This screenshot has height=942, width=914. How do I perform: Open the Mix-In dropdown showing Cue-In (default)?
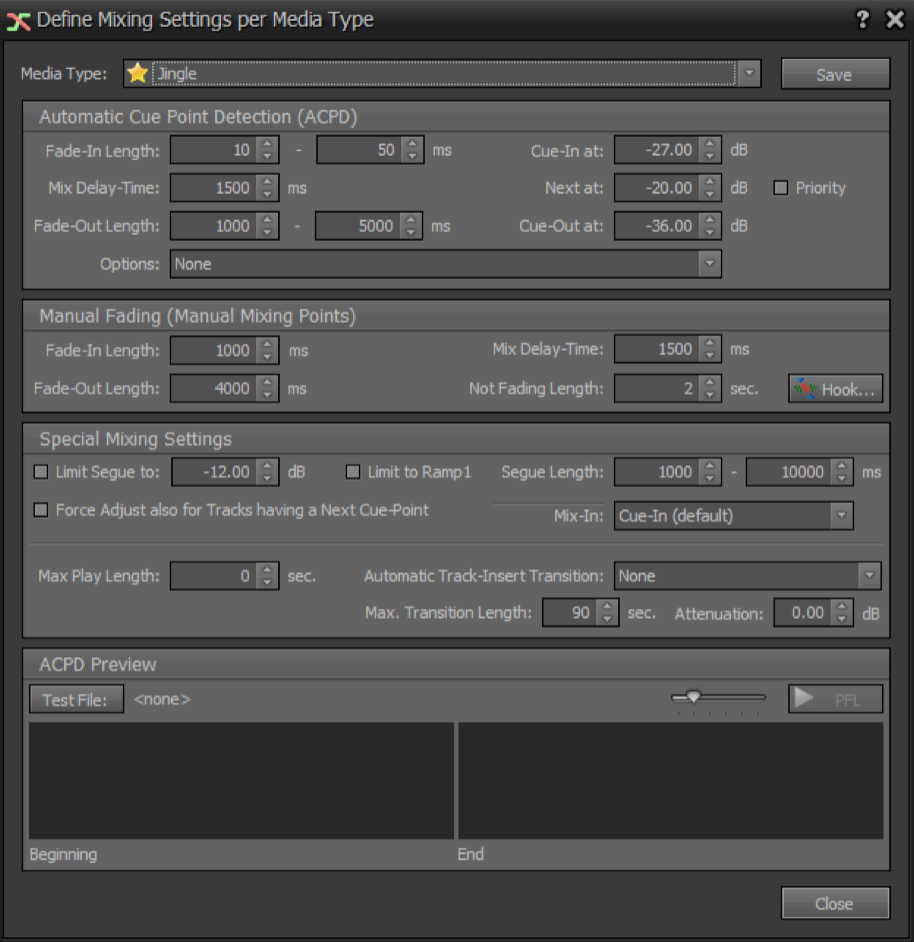click(842, 516)
